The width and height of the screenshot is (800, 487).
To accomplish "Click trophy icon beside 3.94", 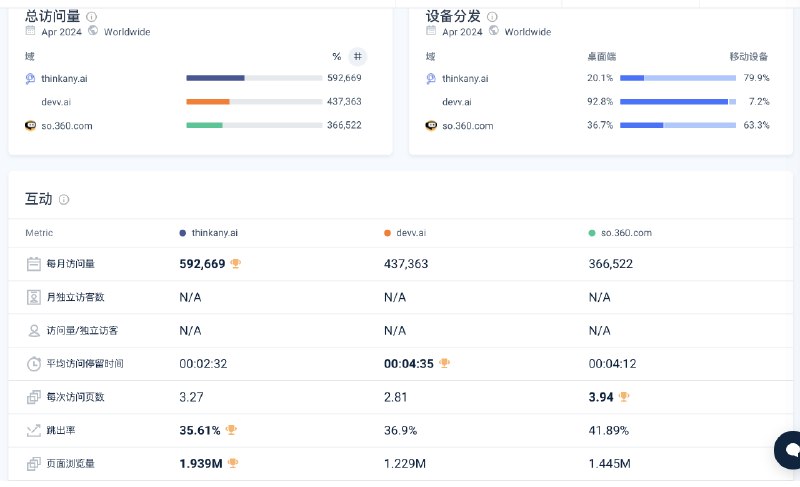I will (x=623, y=396).
